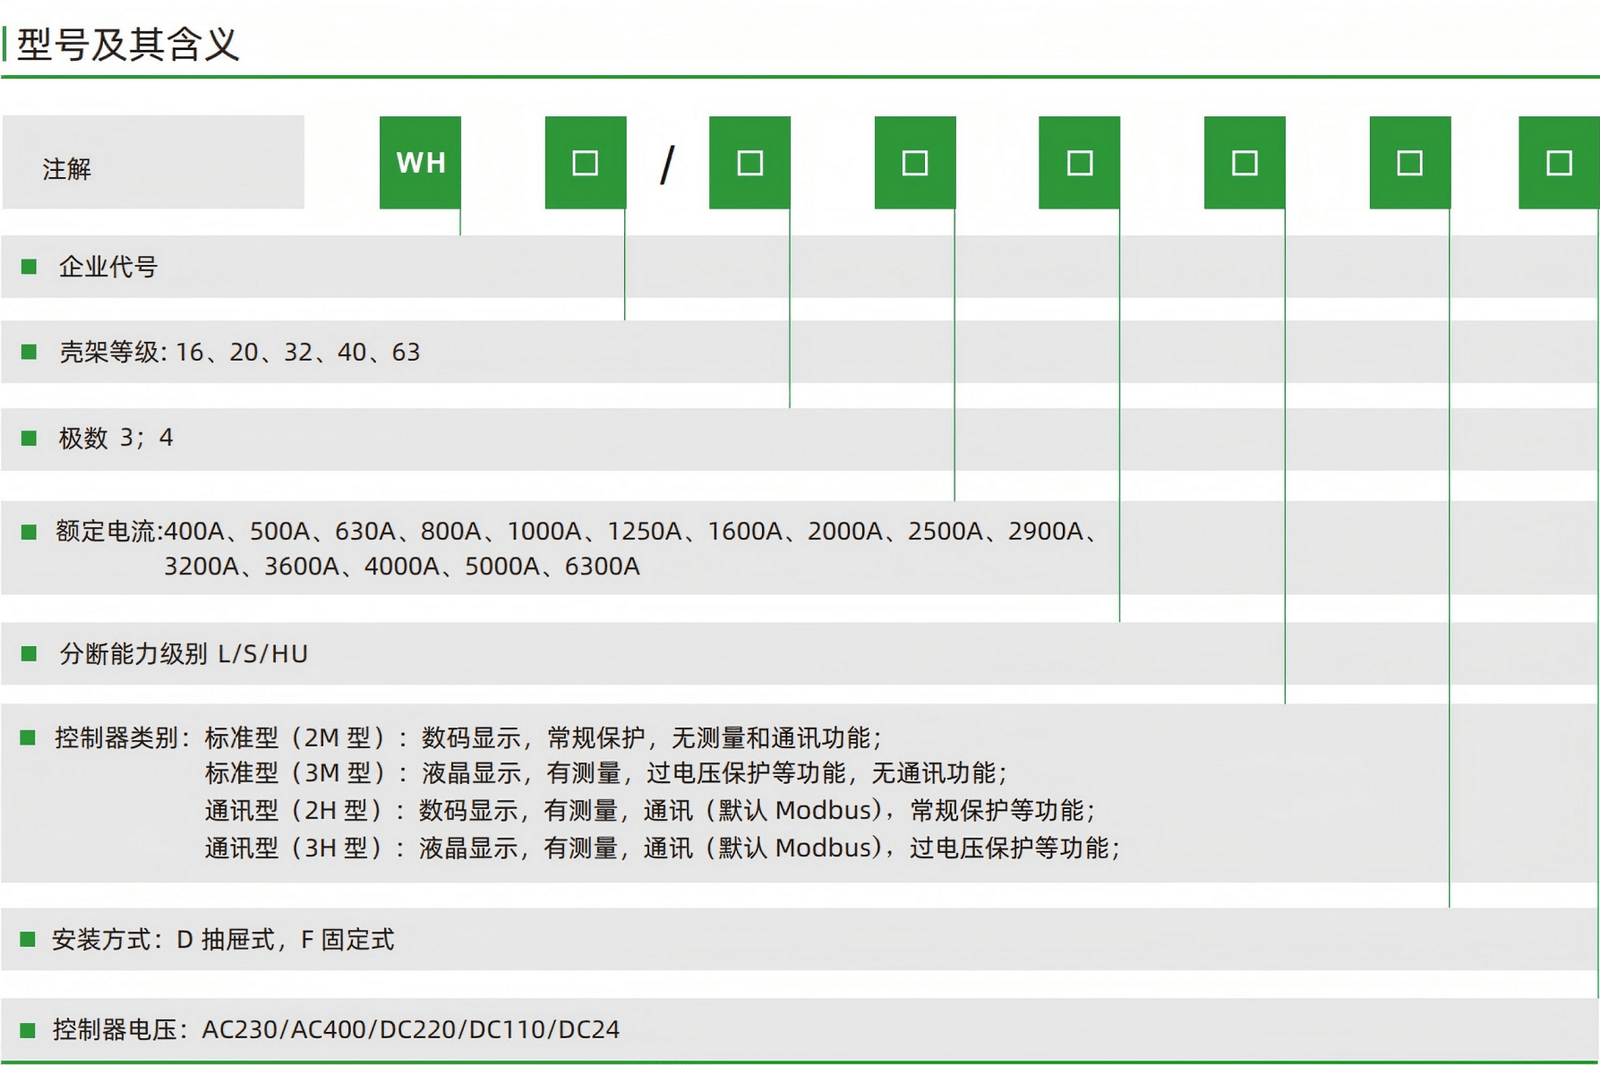The width and height of the screenshot is (1600, 1066).
Task: Select the first placeholder square after WH
Action: click(585, 163)
